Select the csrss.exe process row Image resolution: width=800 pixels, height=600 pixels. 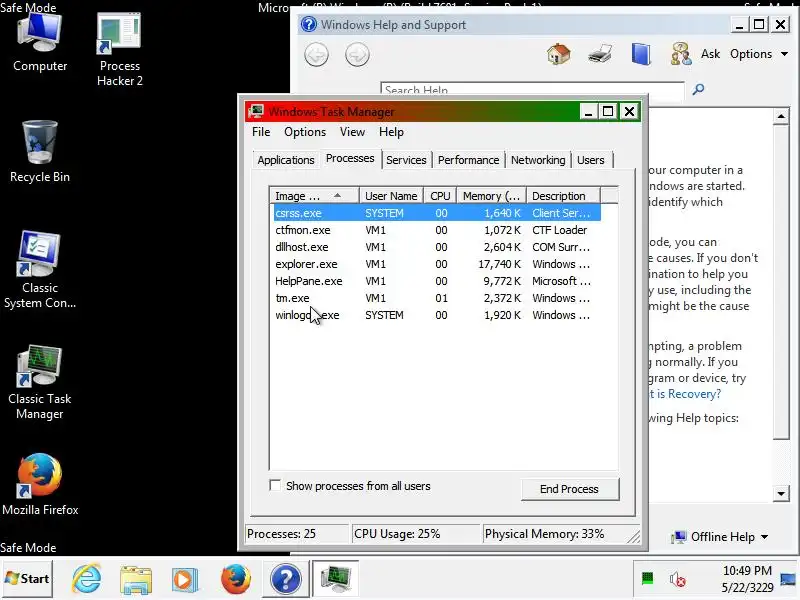[437, 213]
